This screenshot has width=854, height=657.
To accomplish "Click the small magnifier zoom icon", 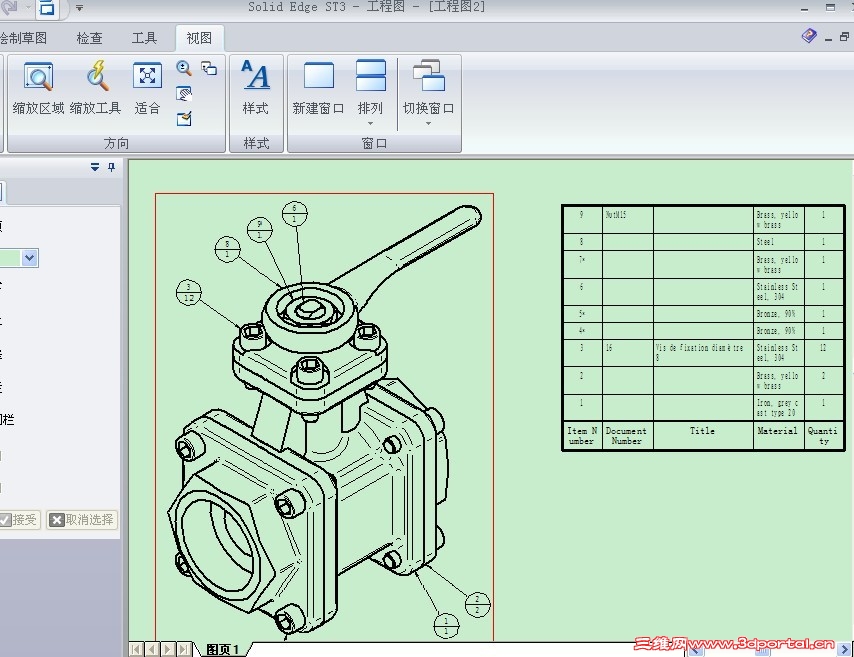I will click(x=184, y=68).
